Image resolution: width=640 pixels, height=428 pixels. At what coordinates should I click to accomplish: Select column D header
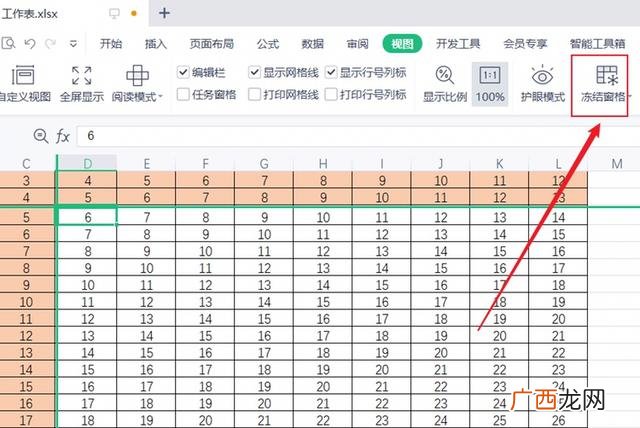point(87,164)
